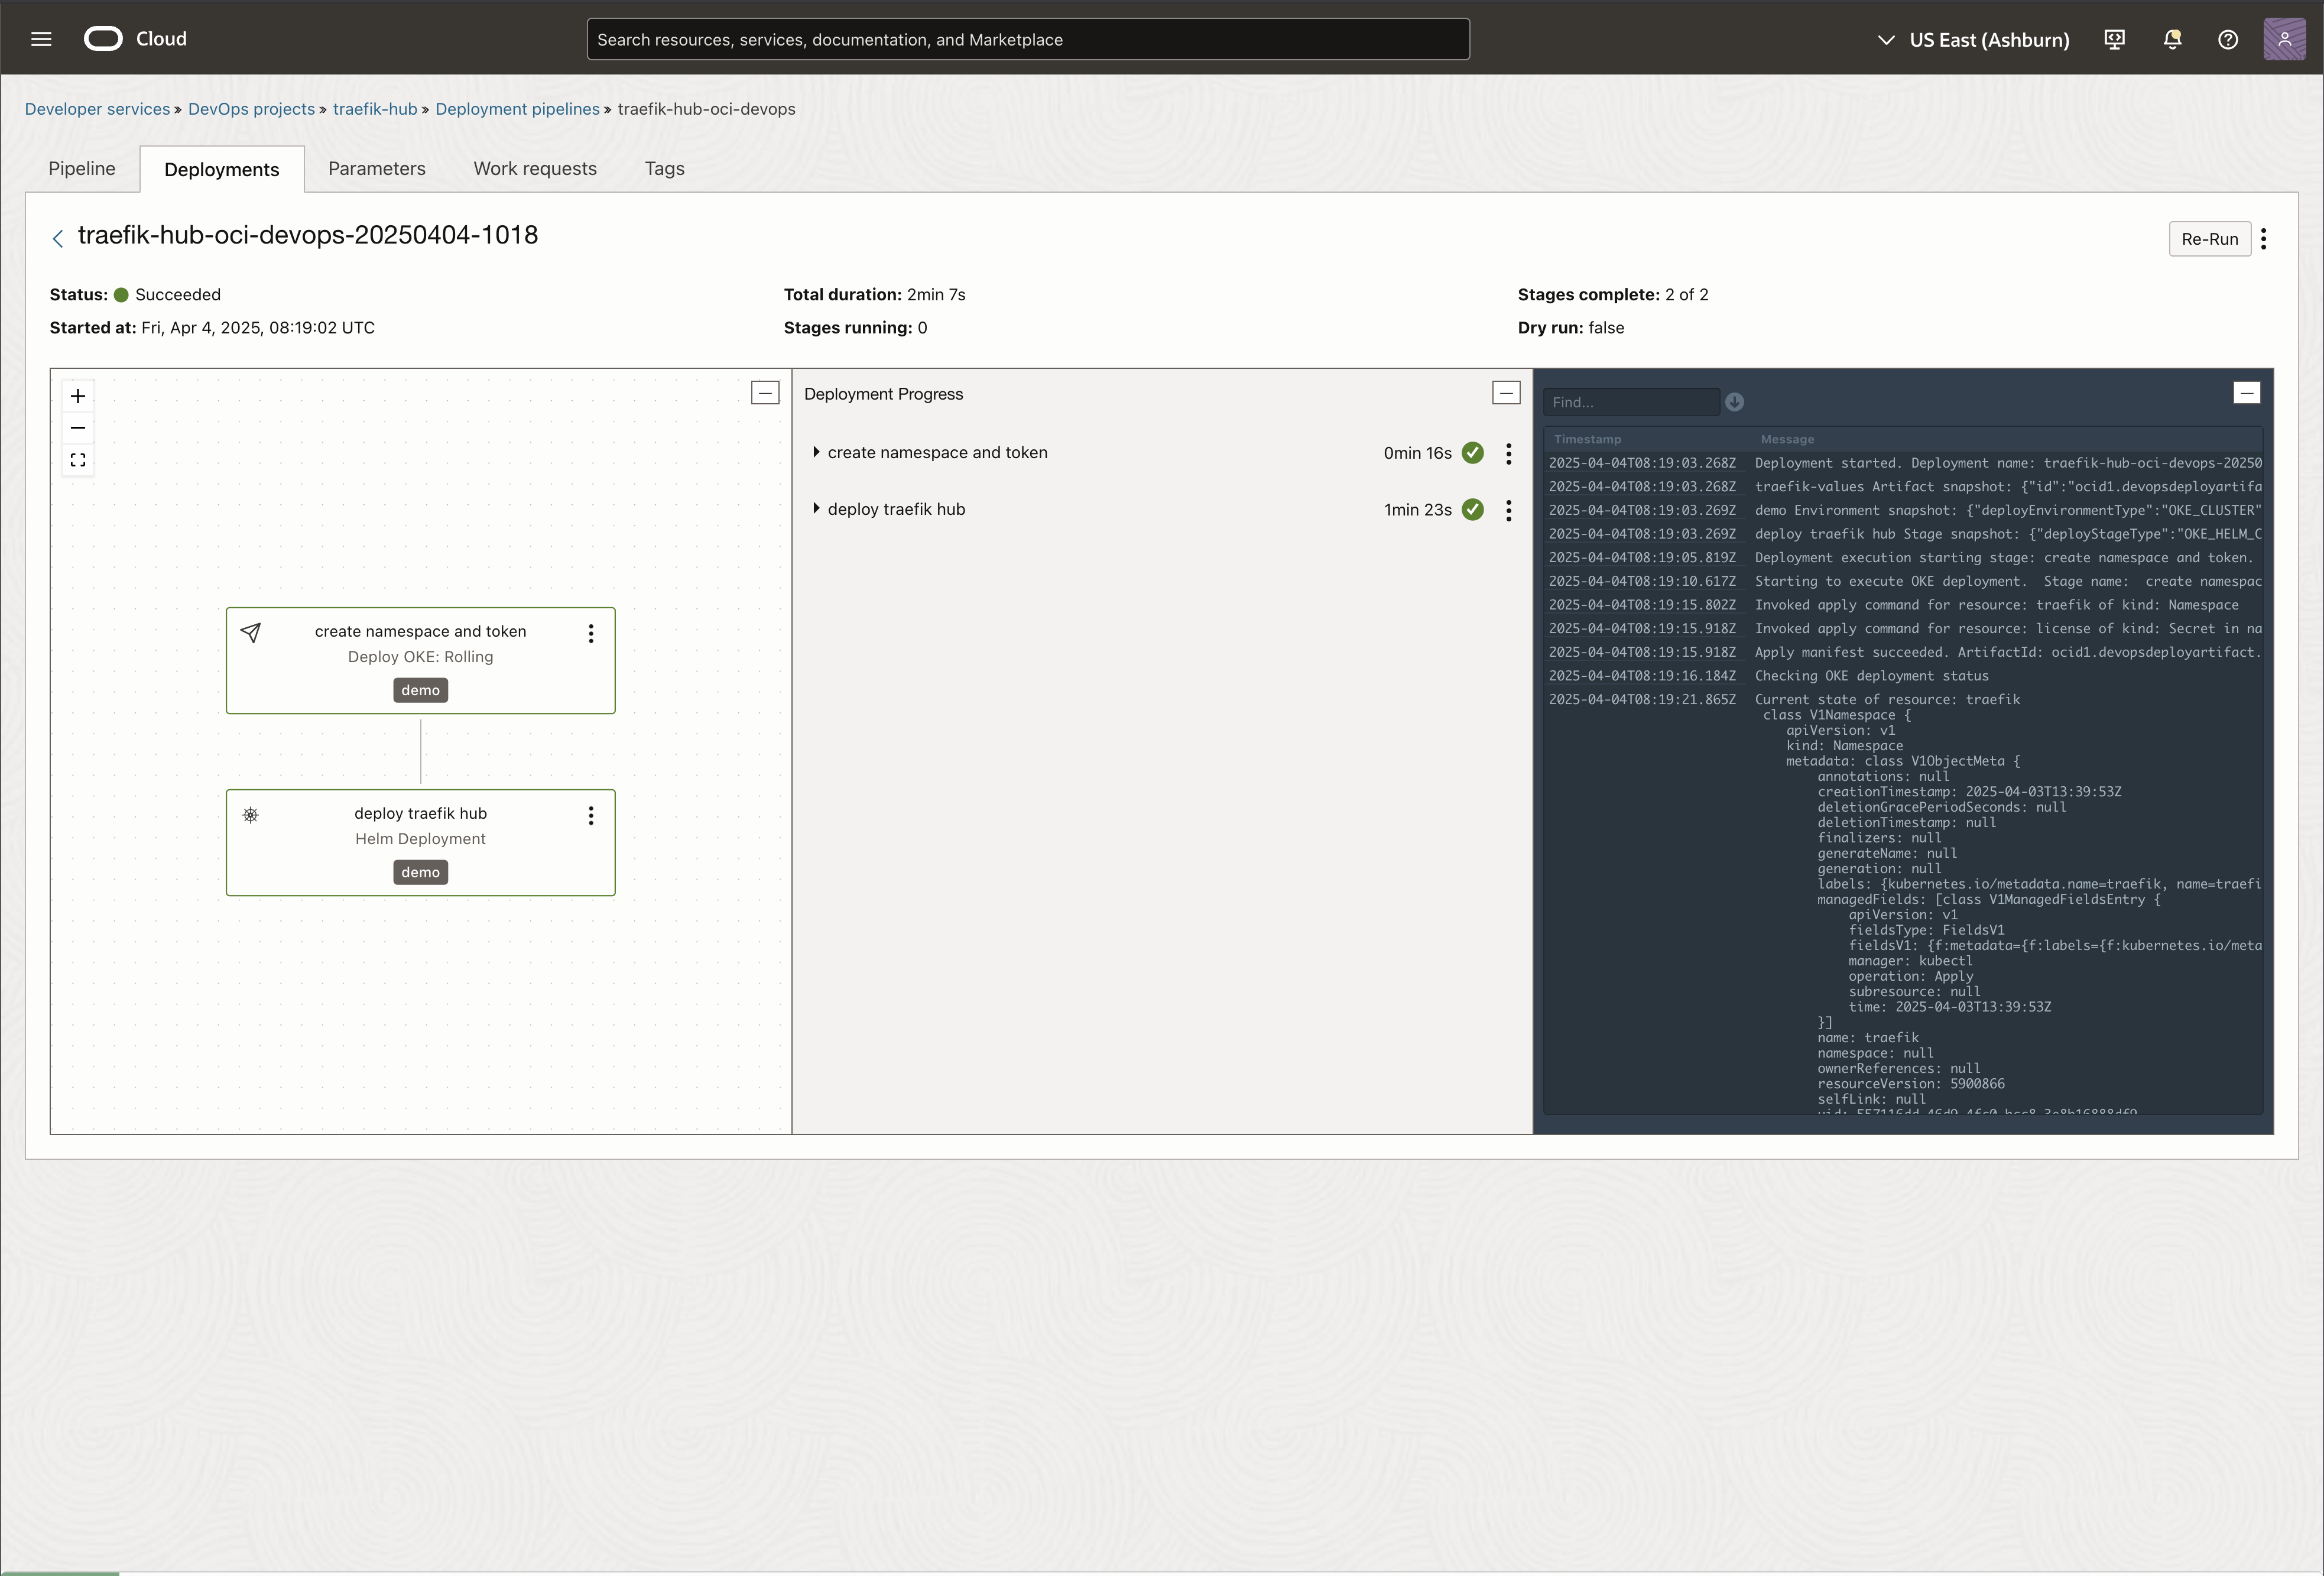The image size is (2324, 1576).
Task: Open Cloud Shell developer tools icon
Action: pos(2114,39)
